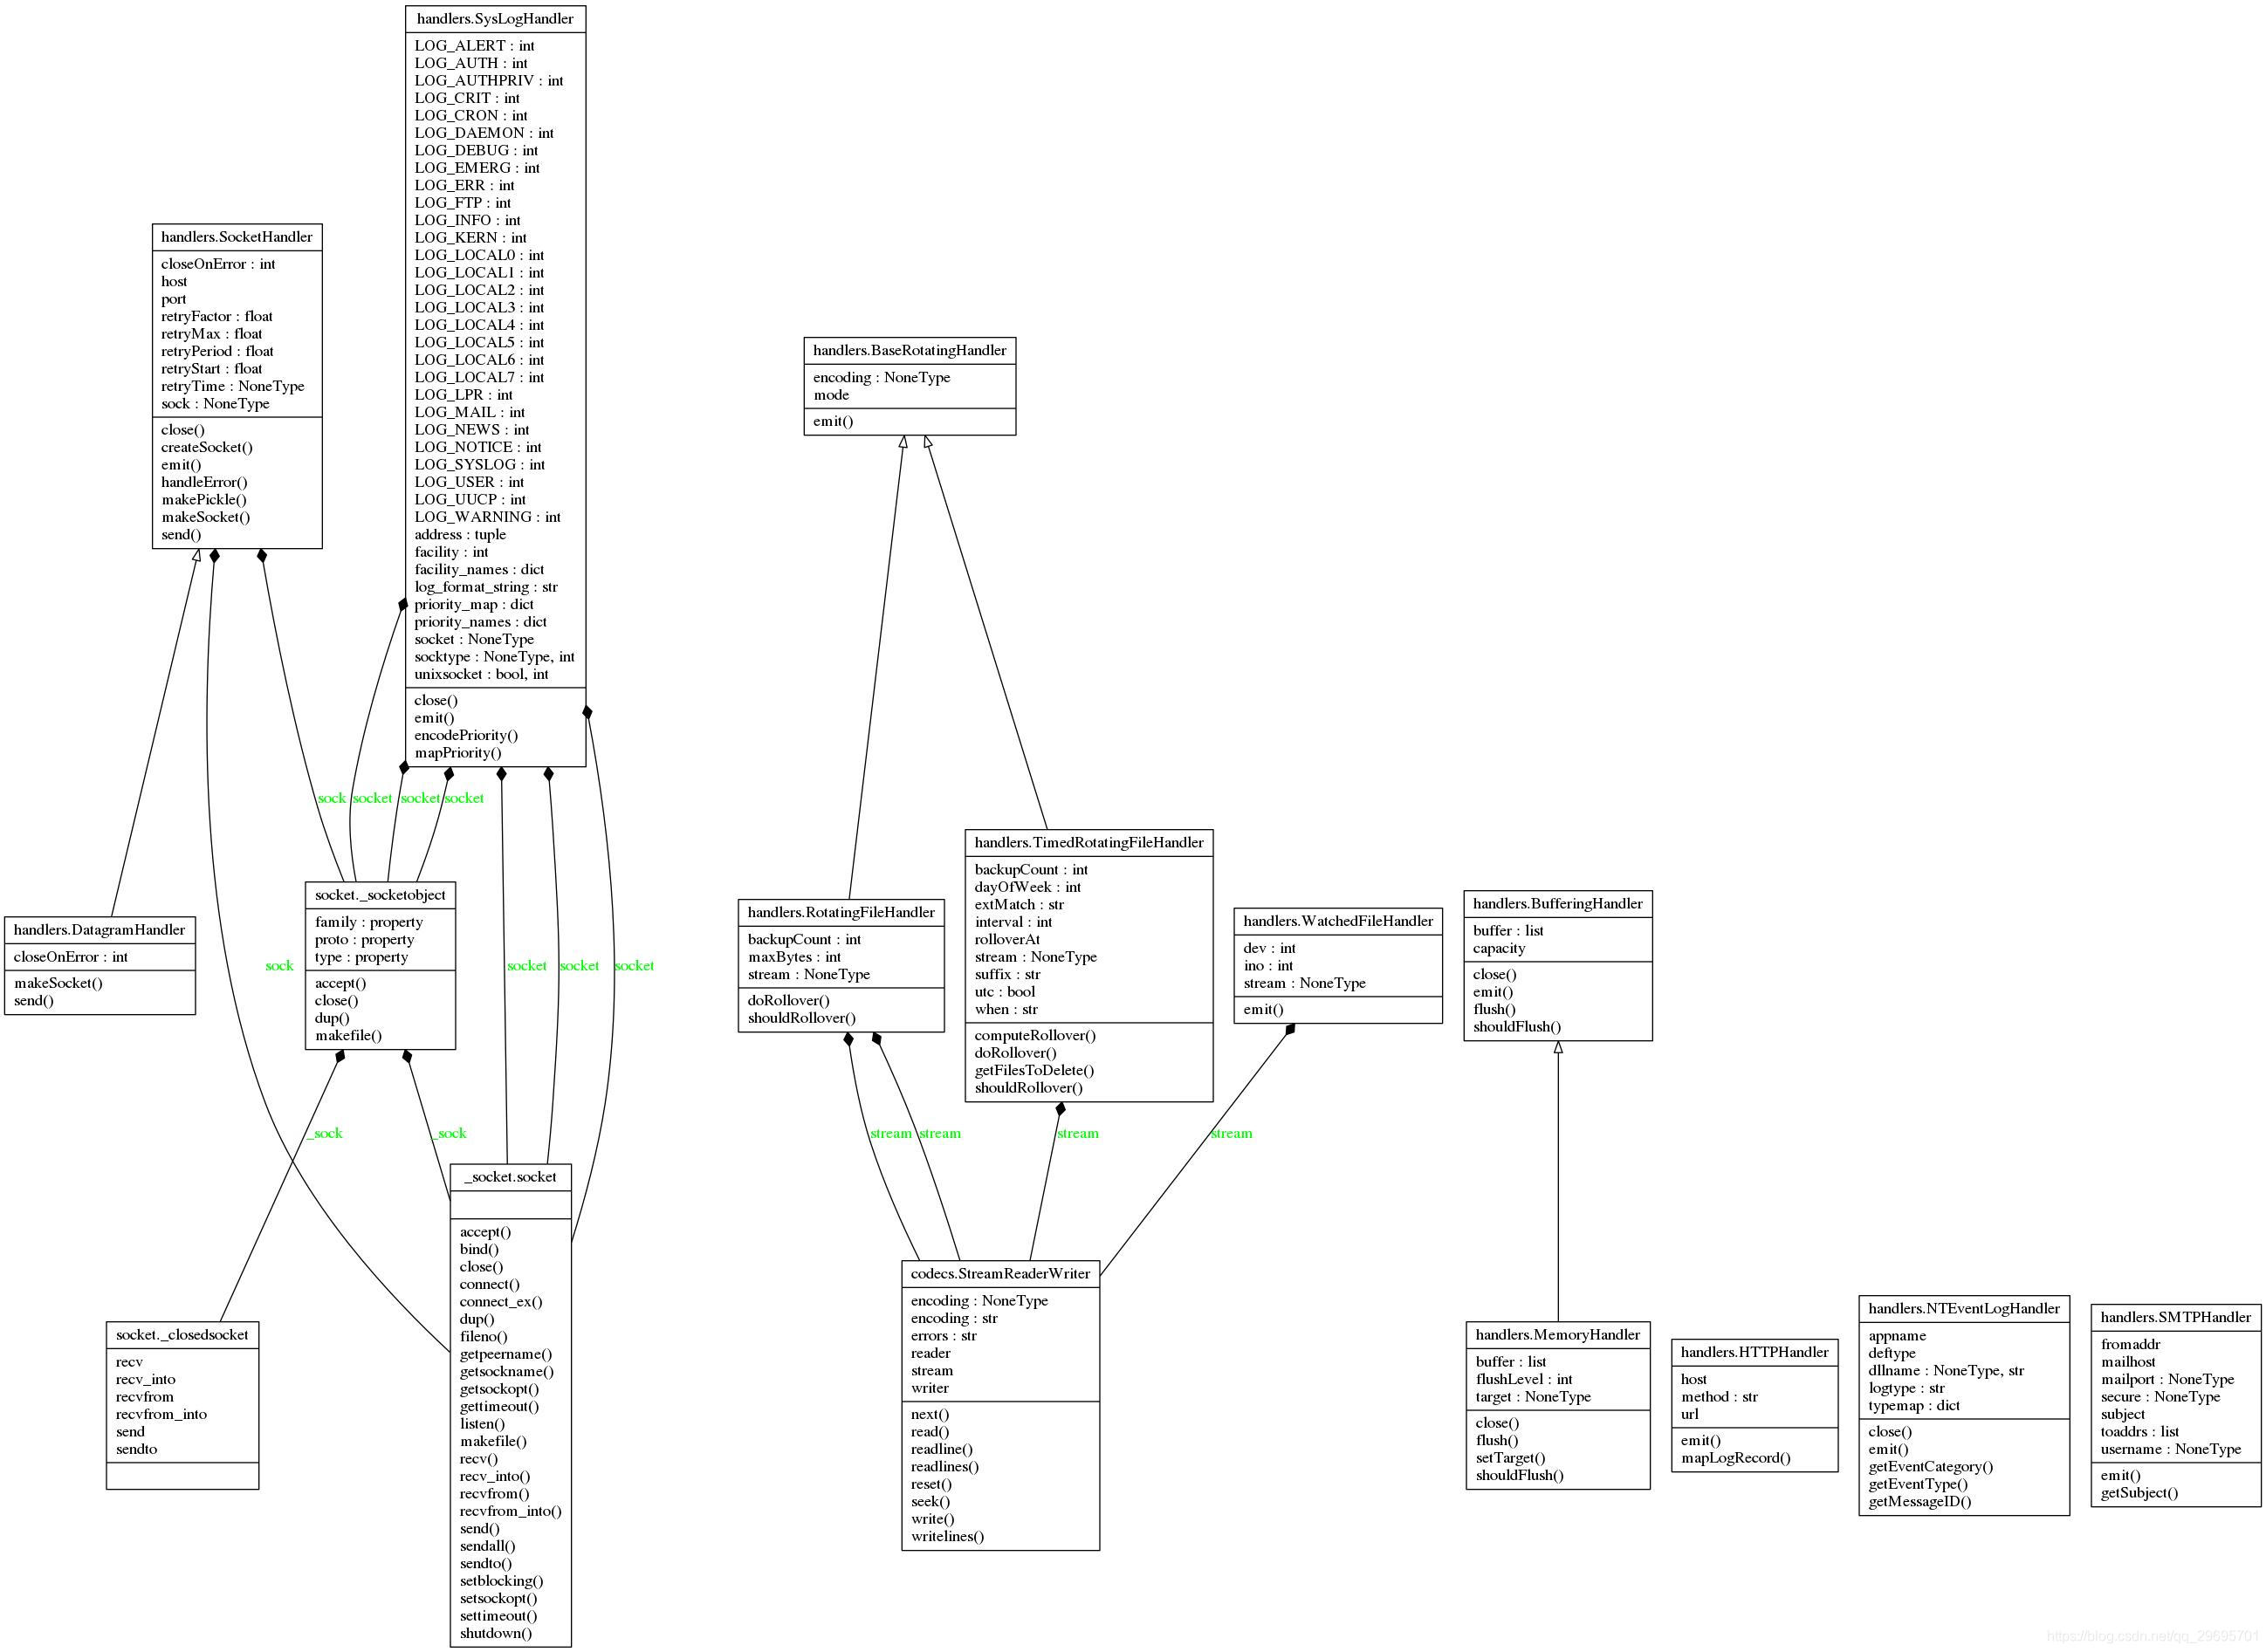
Task: Select the mapPriority() method
Action: point(459,753)
